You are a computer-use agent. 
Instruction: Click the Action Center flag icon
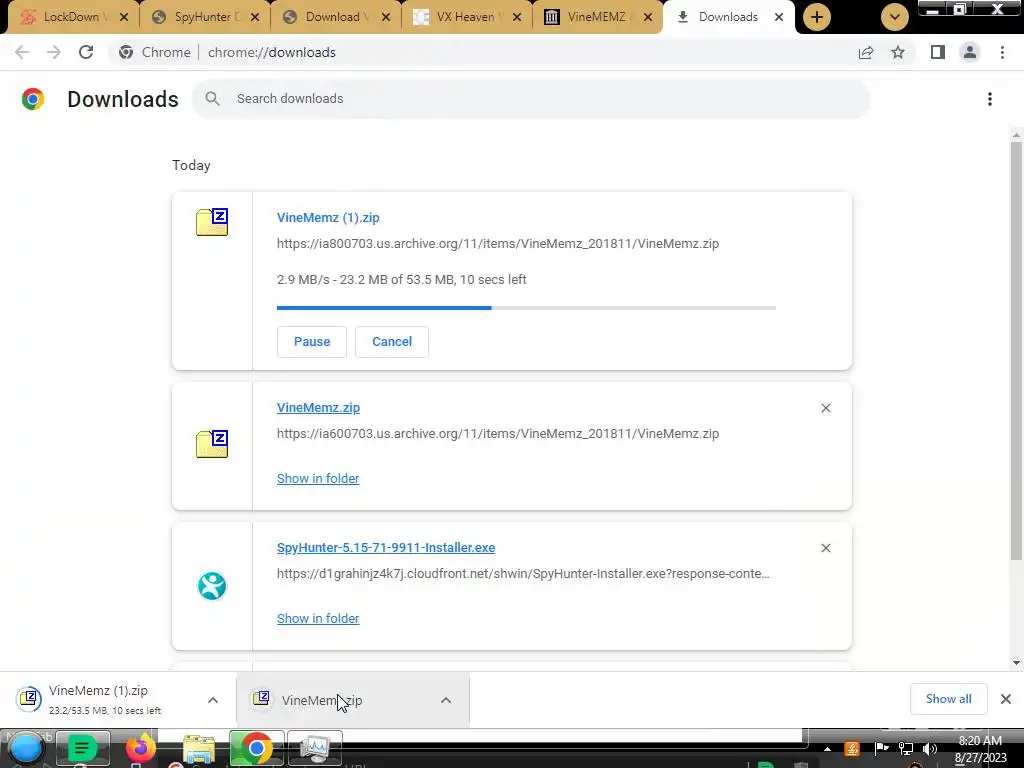(881, 749)
